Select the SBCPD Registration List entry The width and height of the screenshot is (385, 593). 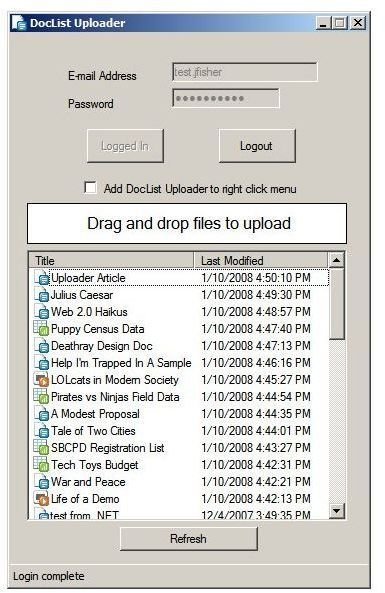pos(108,448)
